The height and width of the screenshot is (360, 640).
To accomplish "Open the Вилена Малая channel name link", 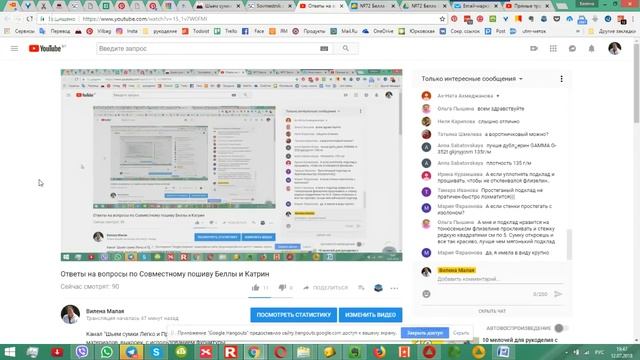I will coord(105,311).
